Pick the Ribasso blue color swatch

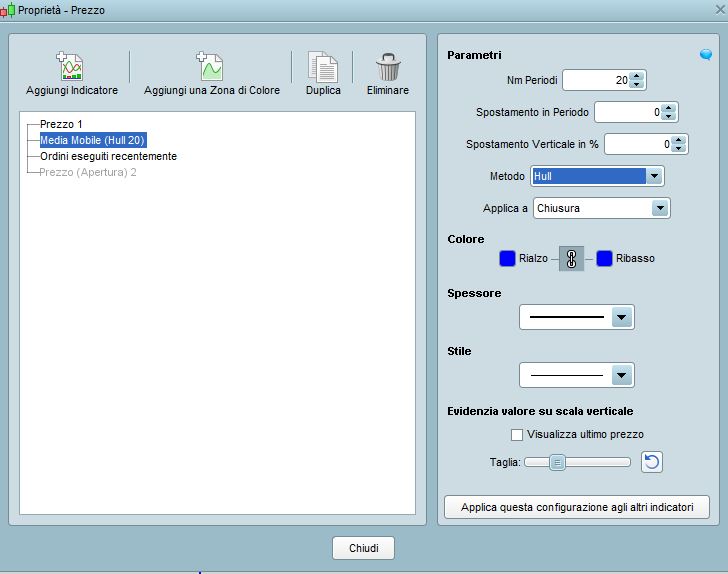point(604,258)
